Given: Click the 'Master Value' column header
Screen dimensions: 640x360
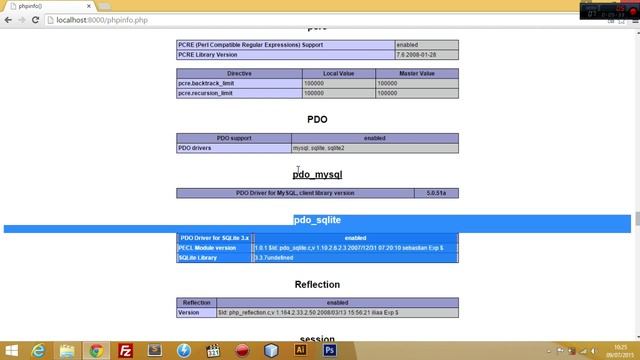Looking at the screenshot, I should tap(417, 73).
